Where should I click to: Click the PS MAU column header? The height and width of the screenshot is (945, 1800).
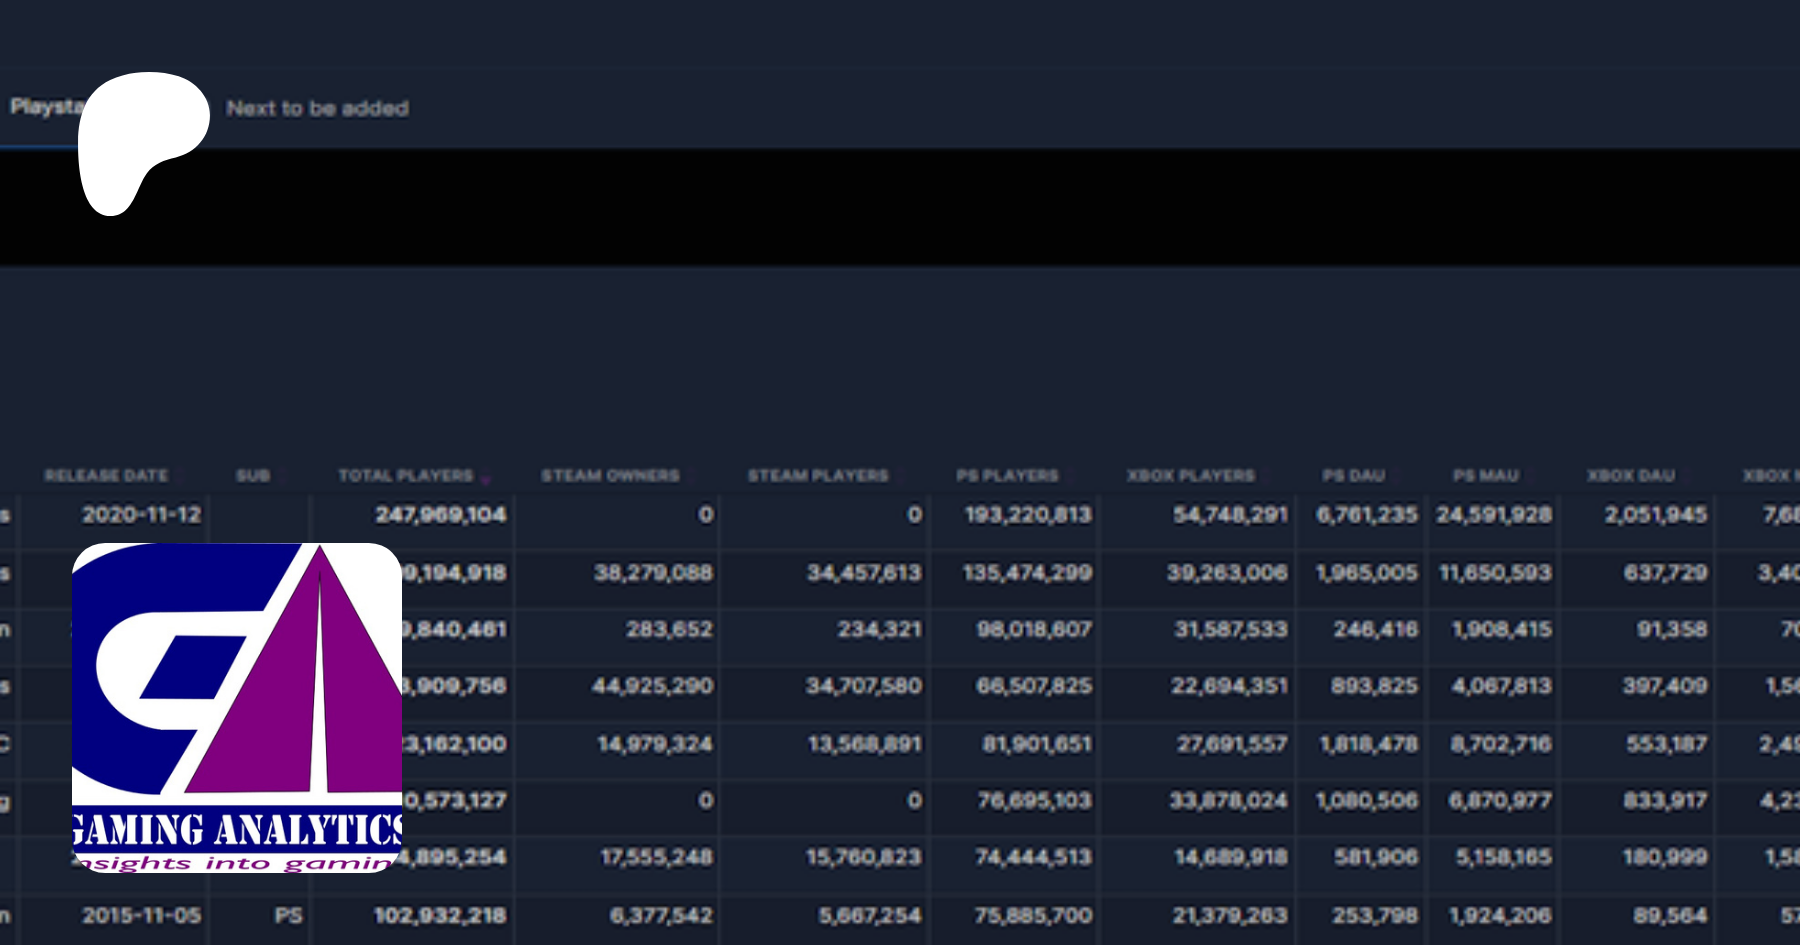coord(1485,475)
